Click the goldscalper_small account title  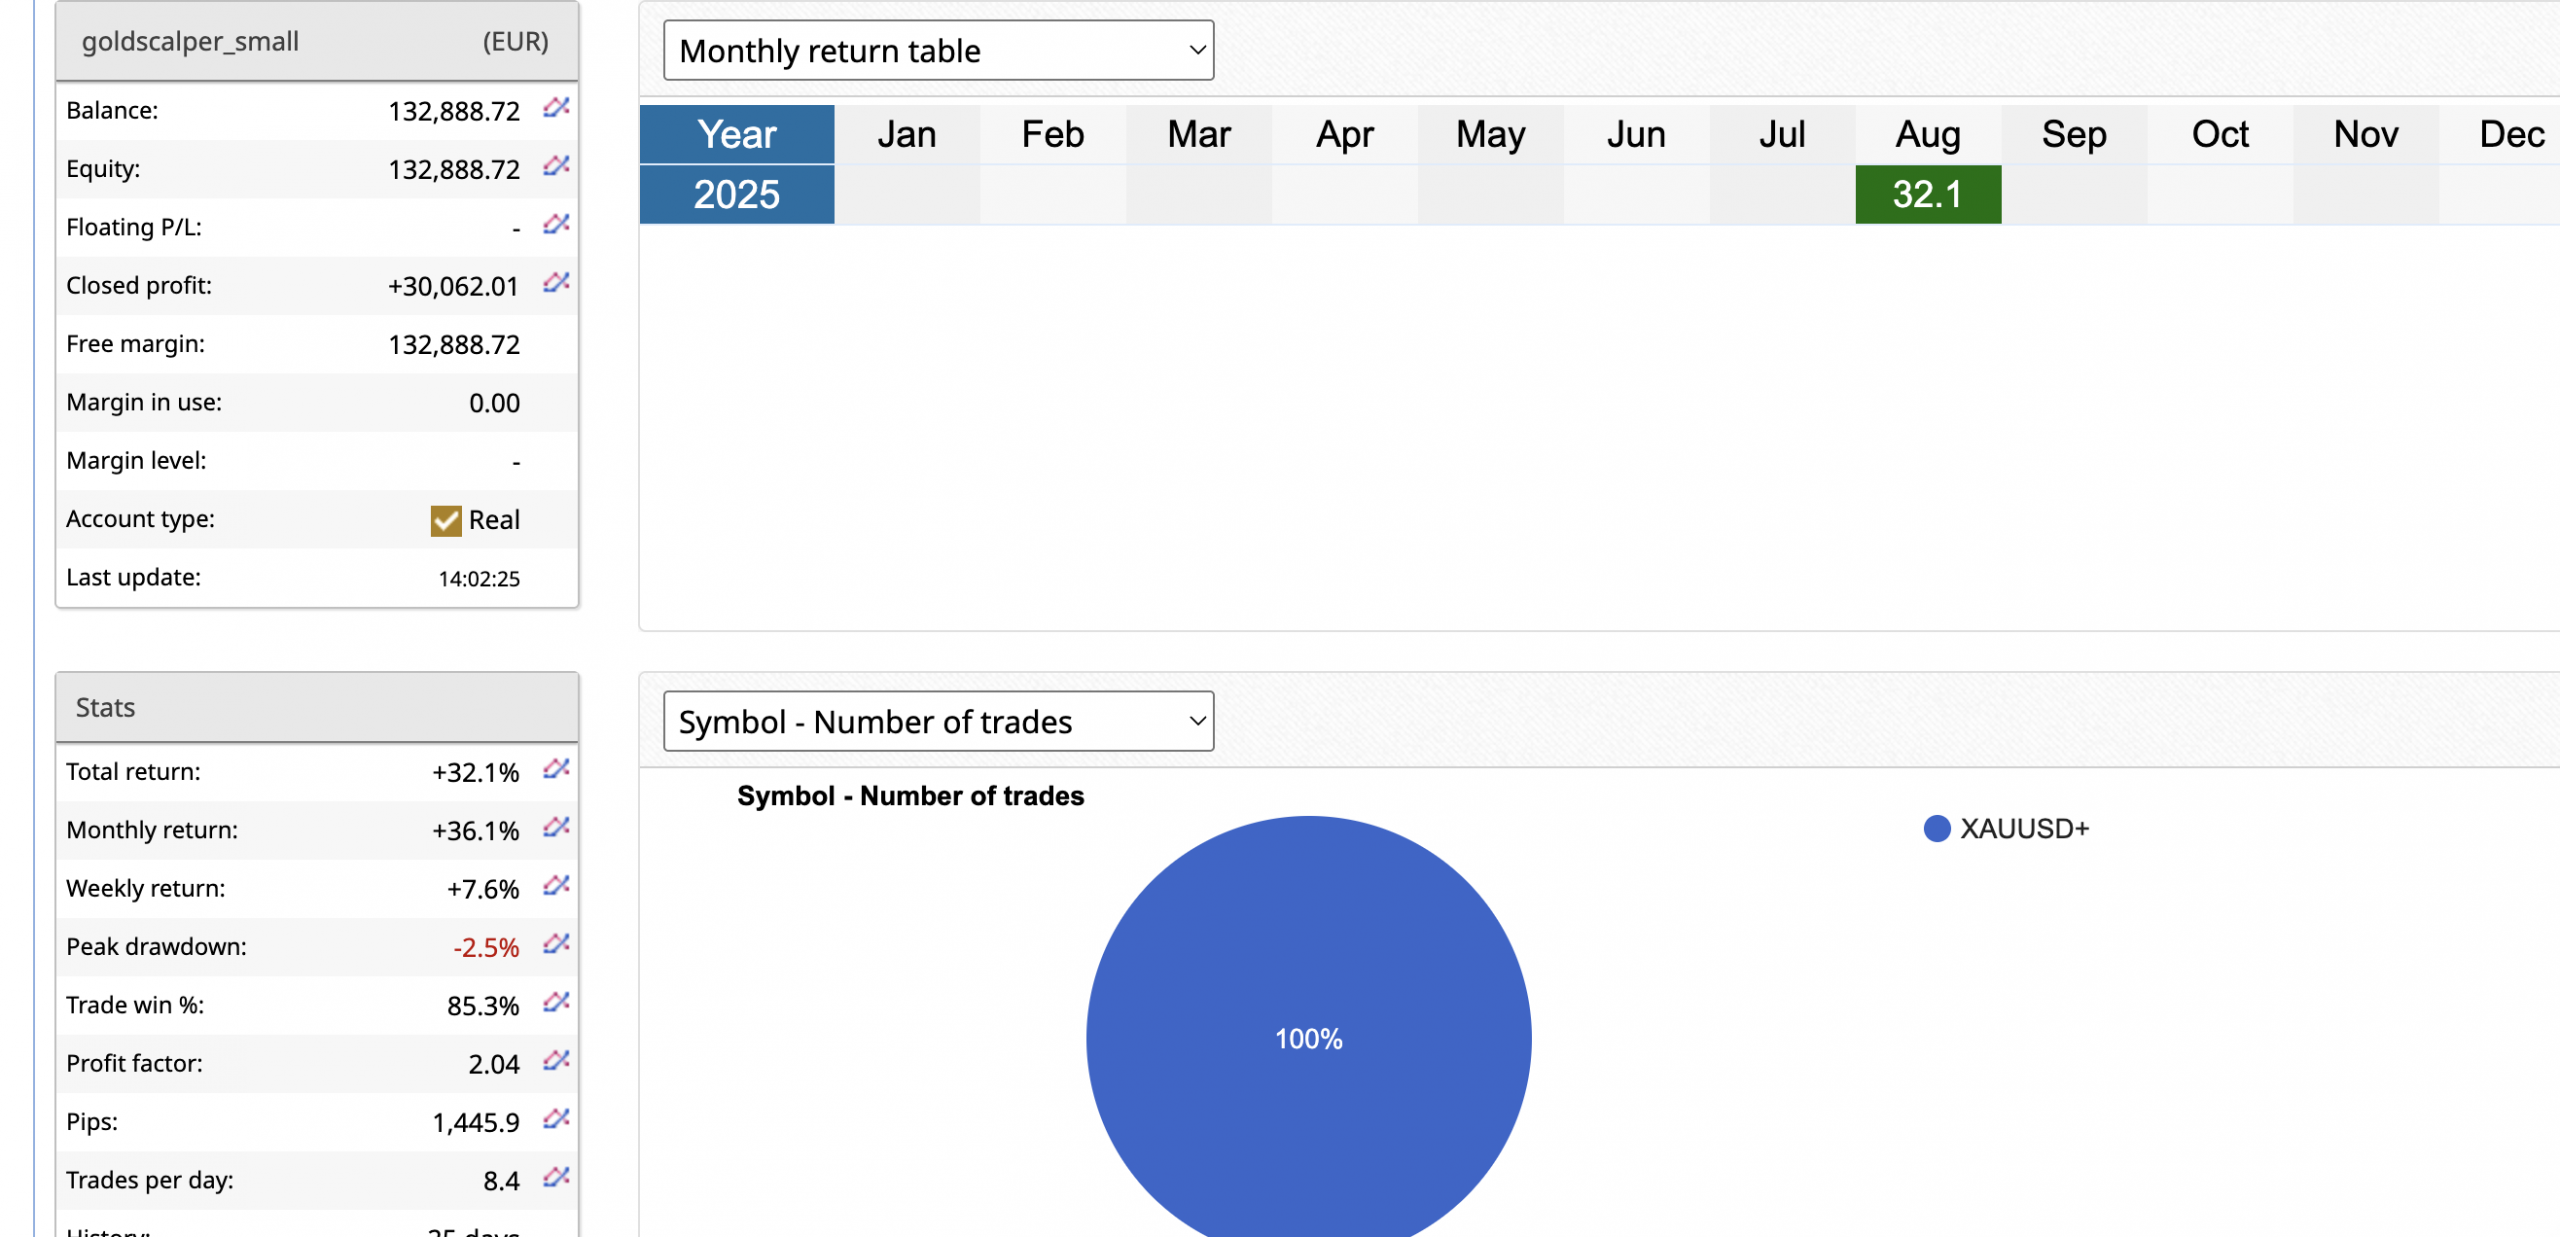pyautogui.click(x=190, y=42)
